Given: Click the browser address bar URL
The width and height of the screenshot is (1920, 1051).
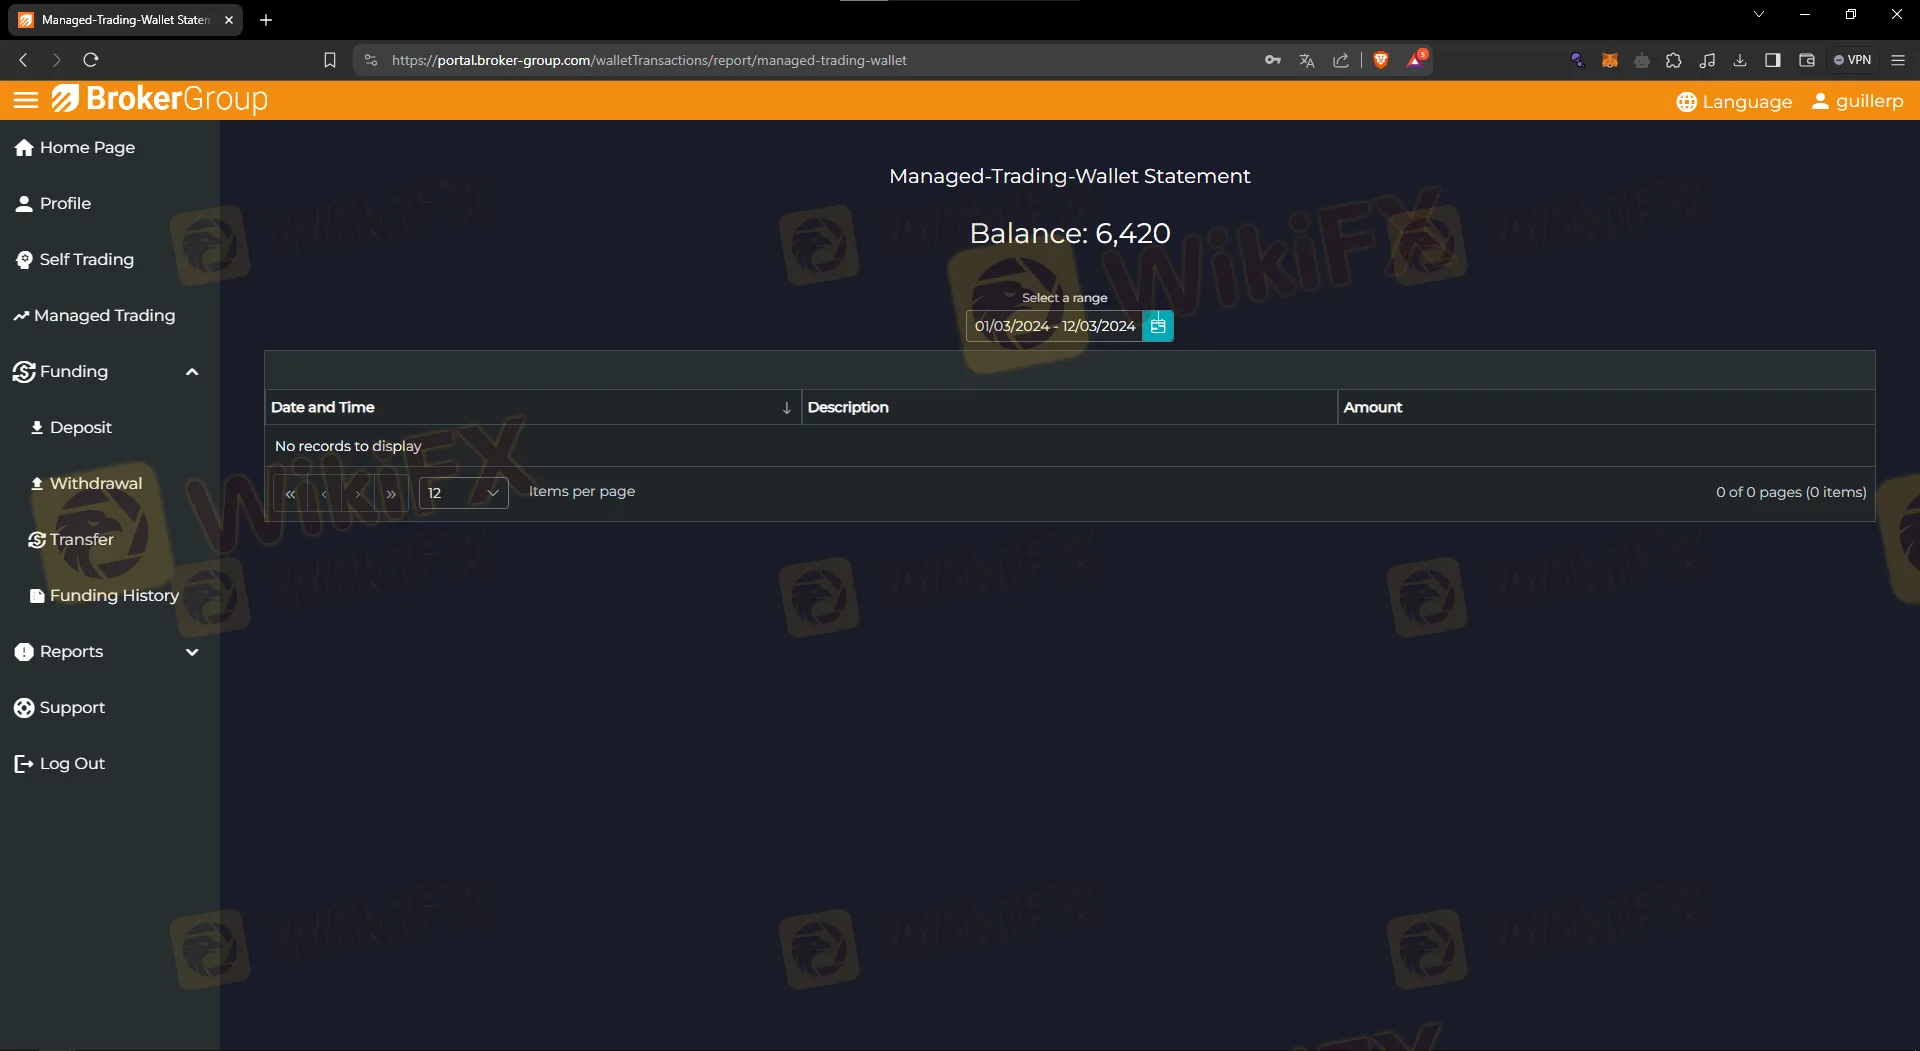Looking at the screenshot, I should coord(649,60).
